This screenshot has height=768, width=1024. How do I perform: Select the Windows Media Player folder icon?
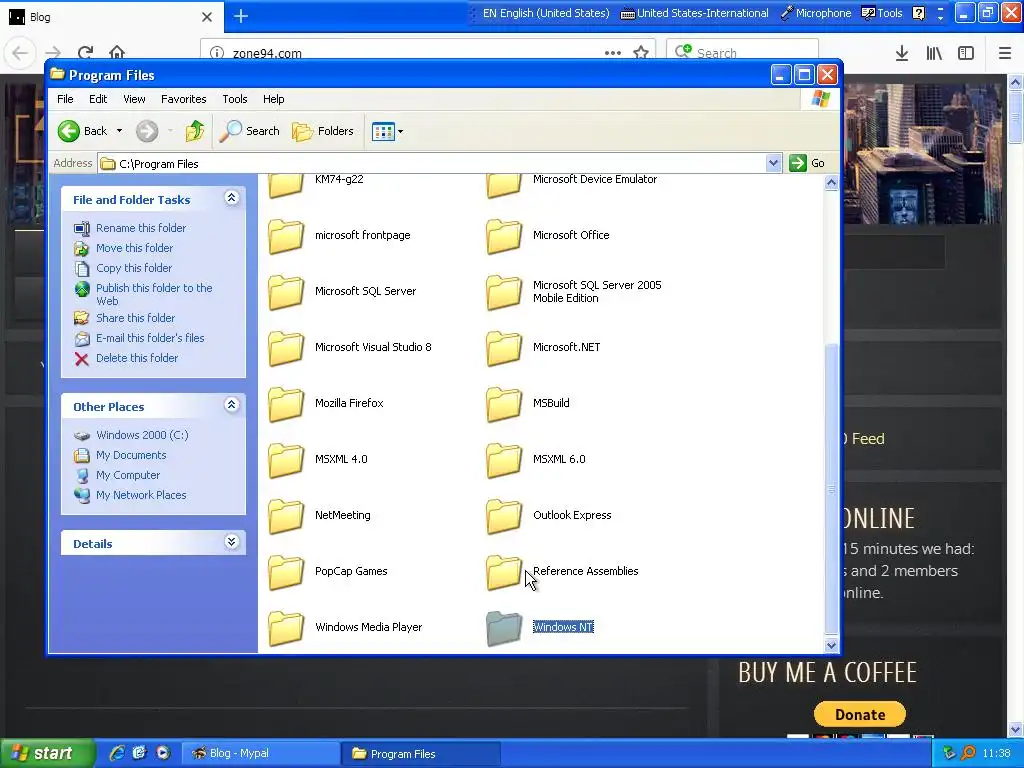(x=286, y=628)
